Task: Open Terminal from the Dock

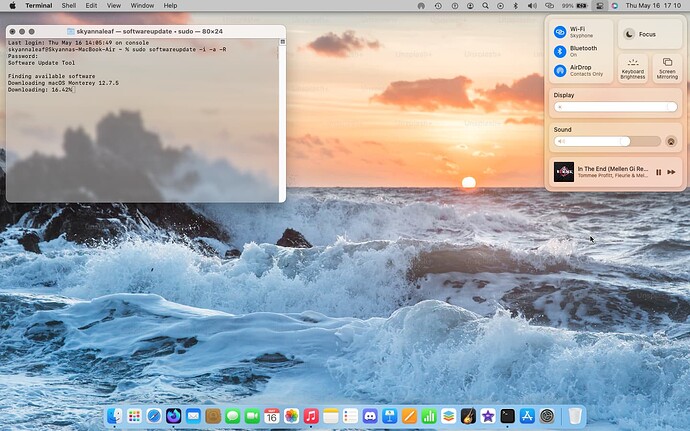Action: pos(507,416)
